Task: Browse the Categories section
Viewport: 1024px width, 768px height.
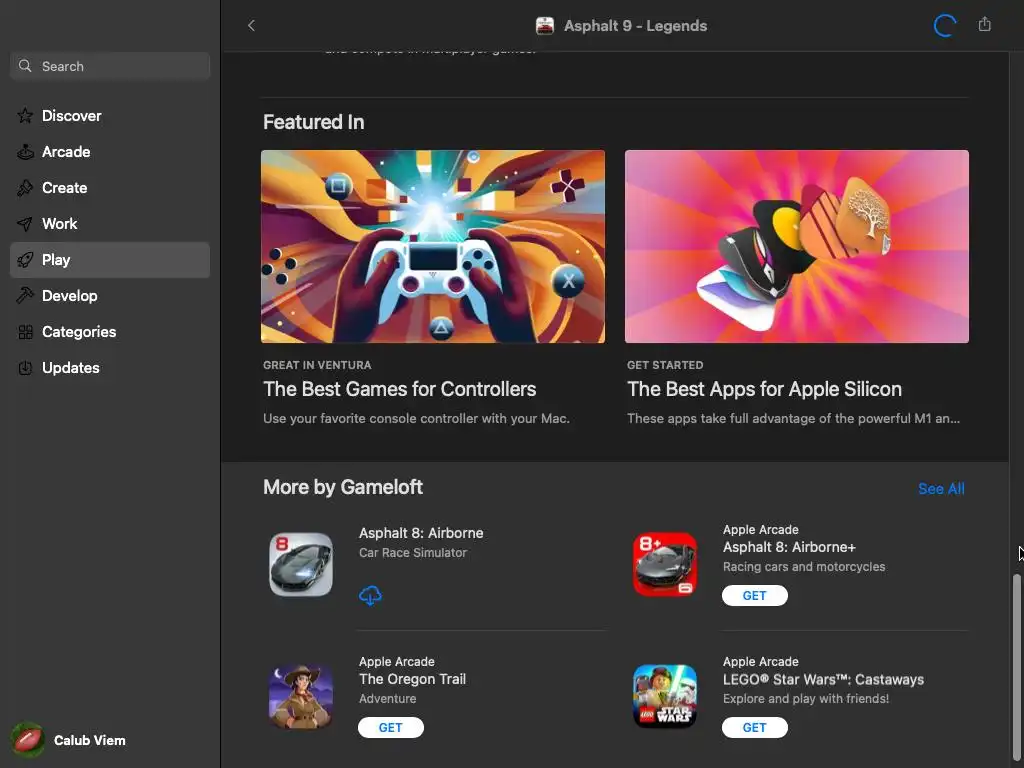Action: 110,332
